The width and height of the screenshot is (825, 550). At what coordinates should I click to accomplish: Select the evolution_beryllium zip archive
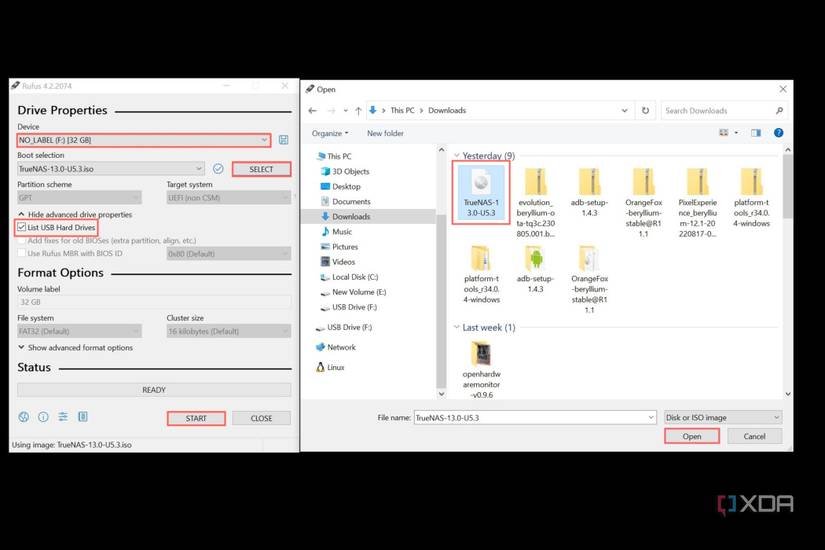536,202
